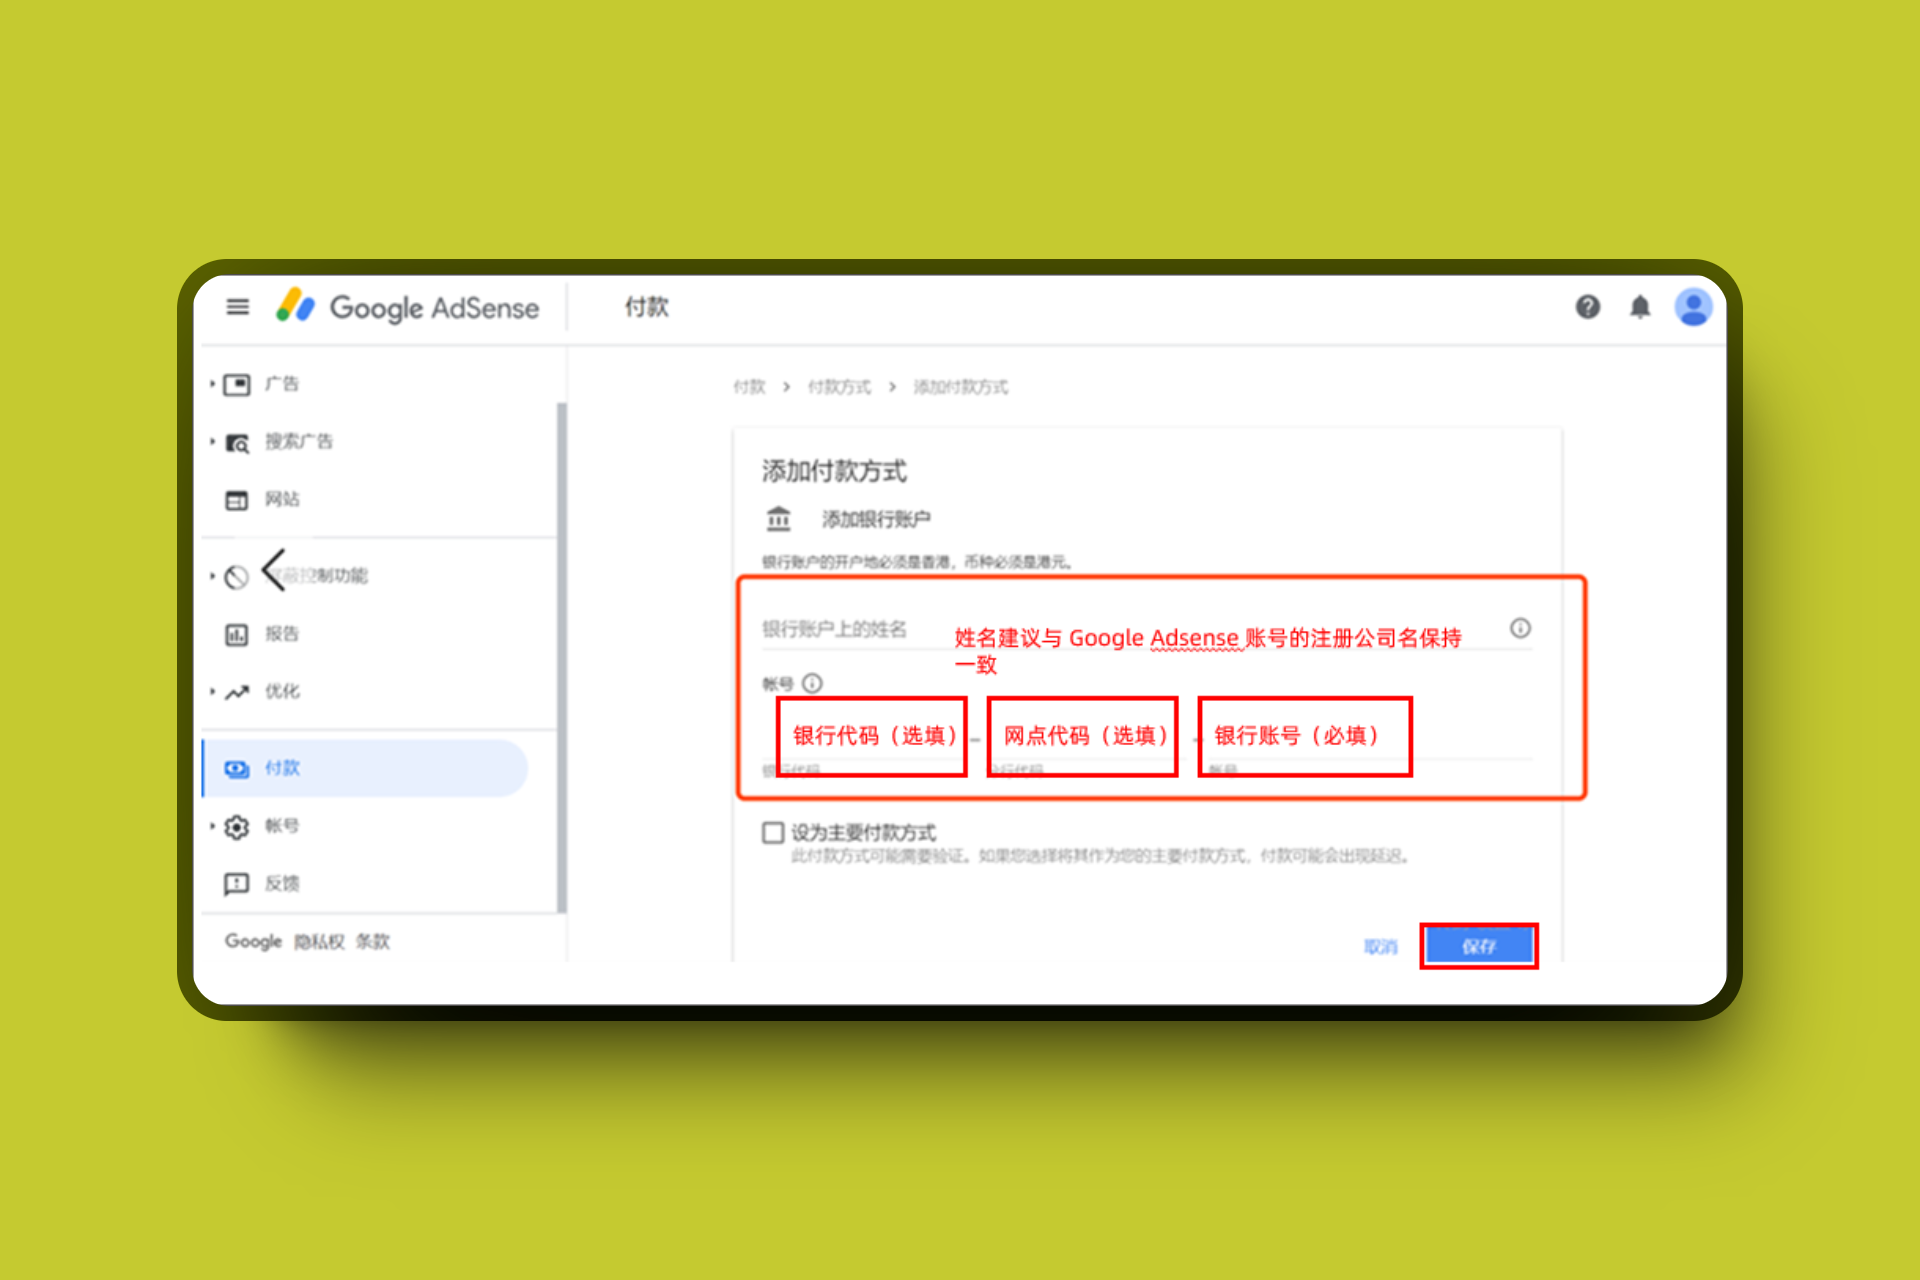The image size is (1920, 1280).
Task: Open 报告 in the sidebar
Action: coord(282,634)
